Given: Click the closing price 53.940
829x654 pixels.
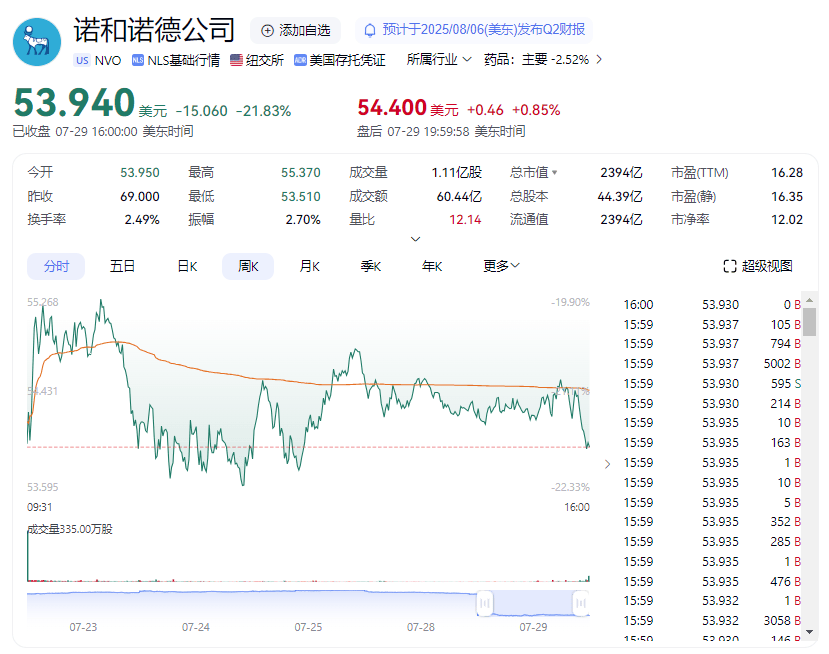Looking at the screenshot, I should coord(74,103).
